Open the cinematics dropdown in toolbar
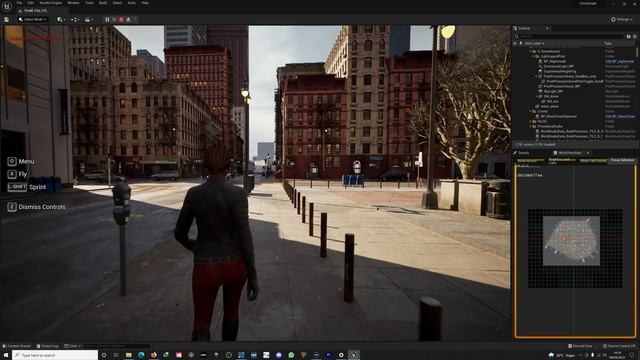 point(88,19)
